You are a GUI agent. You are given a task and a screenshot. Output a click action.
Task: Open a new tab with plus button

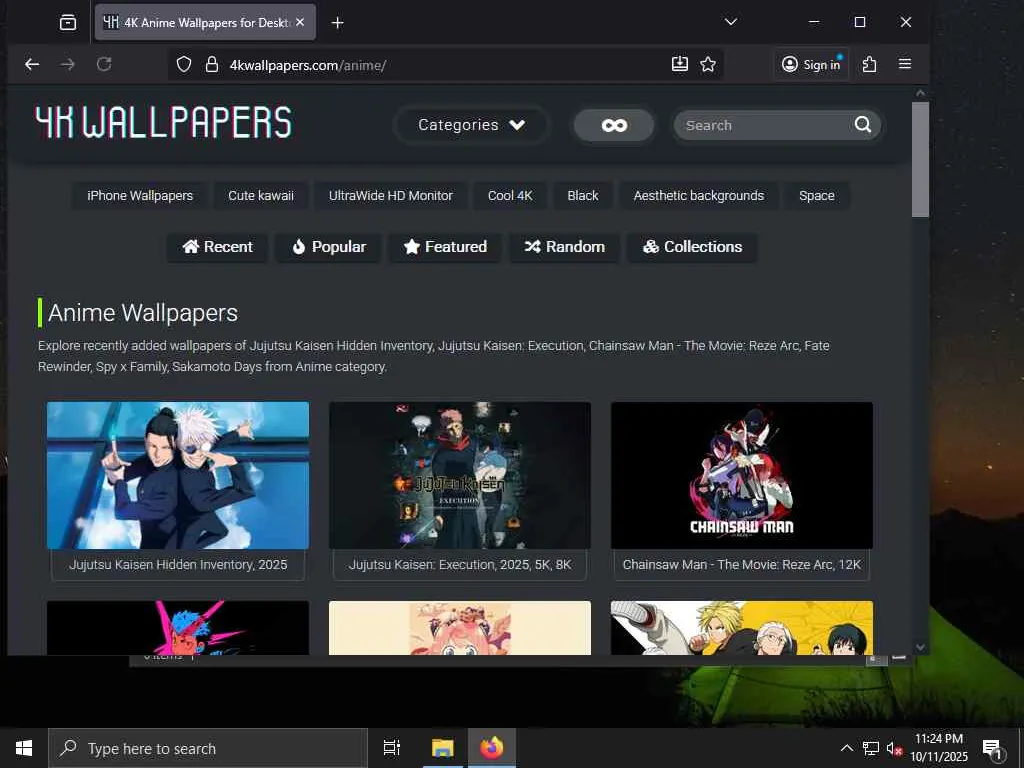(337, 23)
